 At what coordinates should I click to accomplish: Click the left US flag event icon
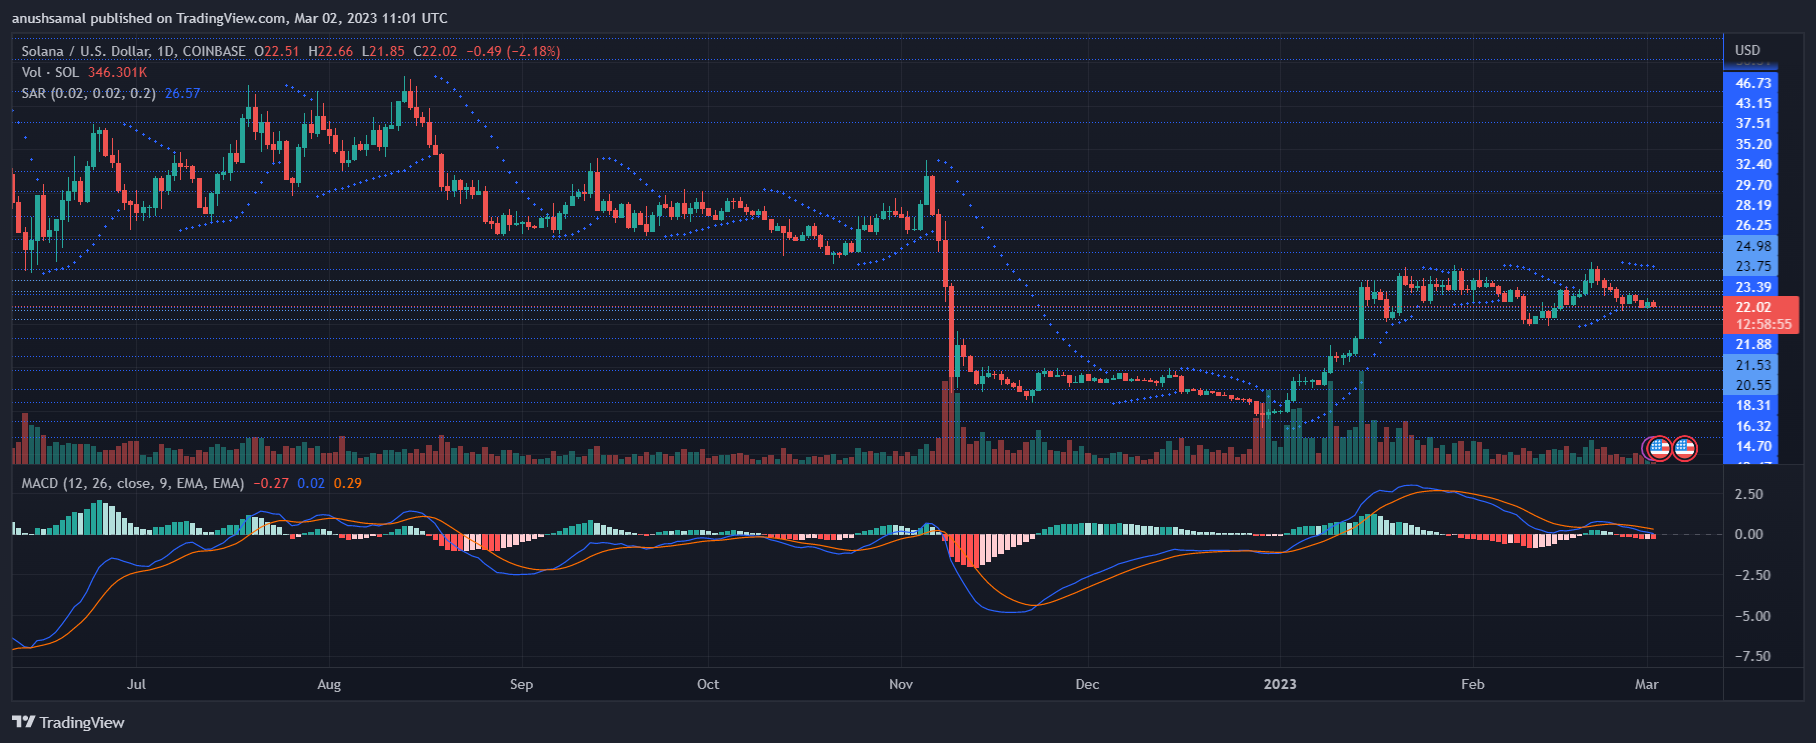coord(1660,448)
